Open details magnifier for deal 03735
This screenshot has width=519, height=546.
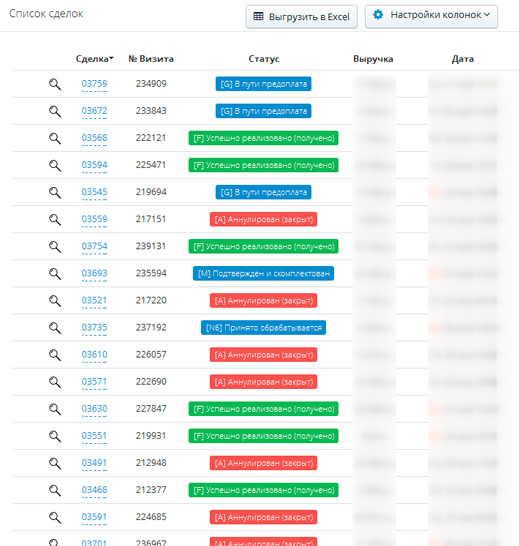click(x=55, y=328)
